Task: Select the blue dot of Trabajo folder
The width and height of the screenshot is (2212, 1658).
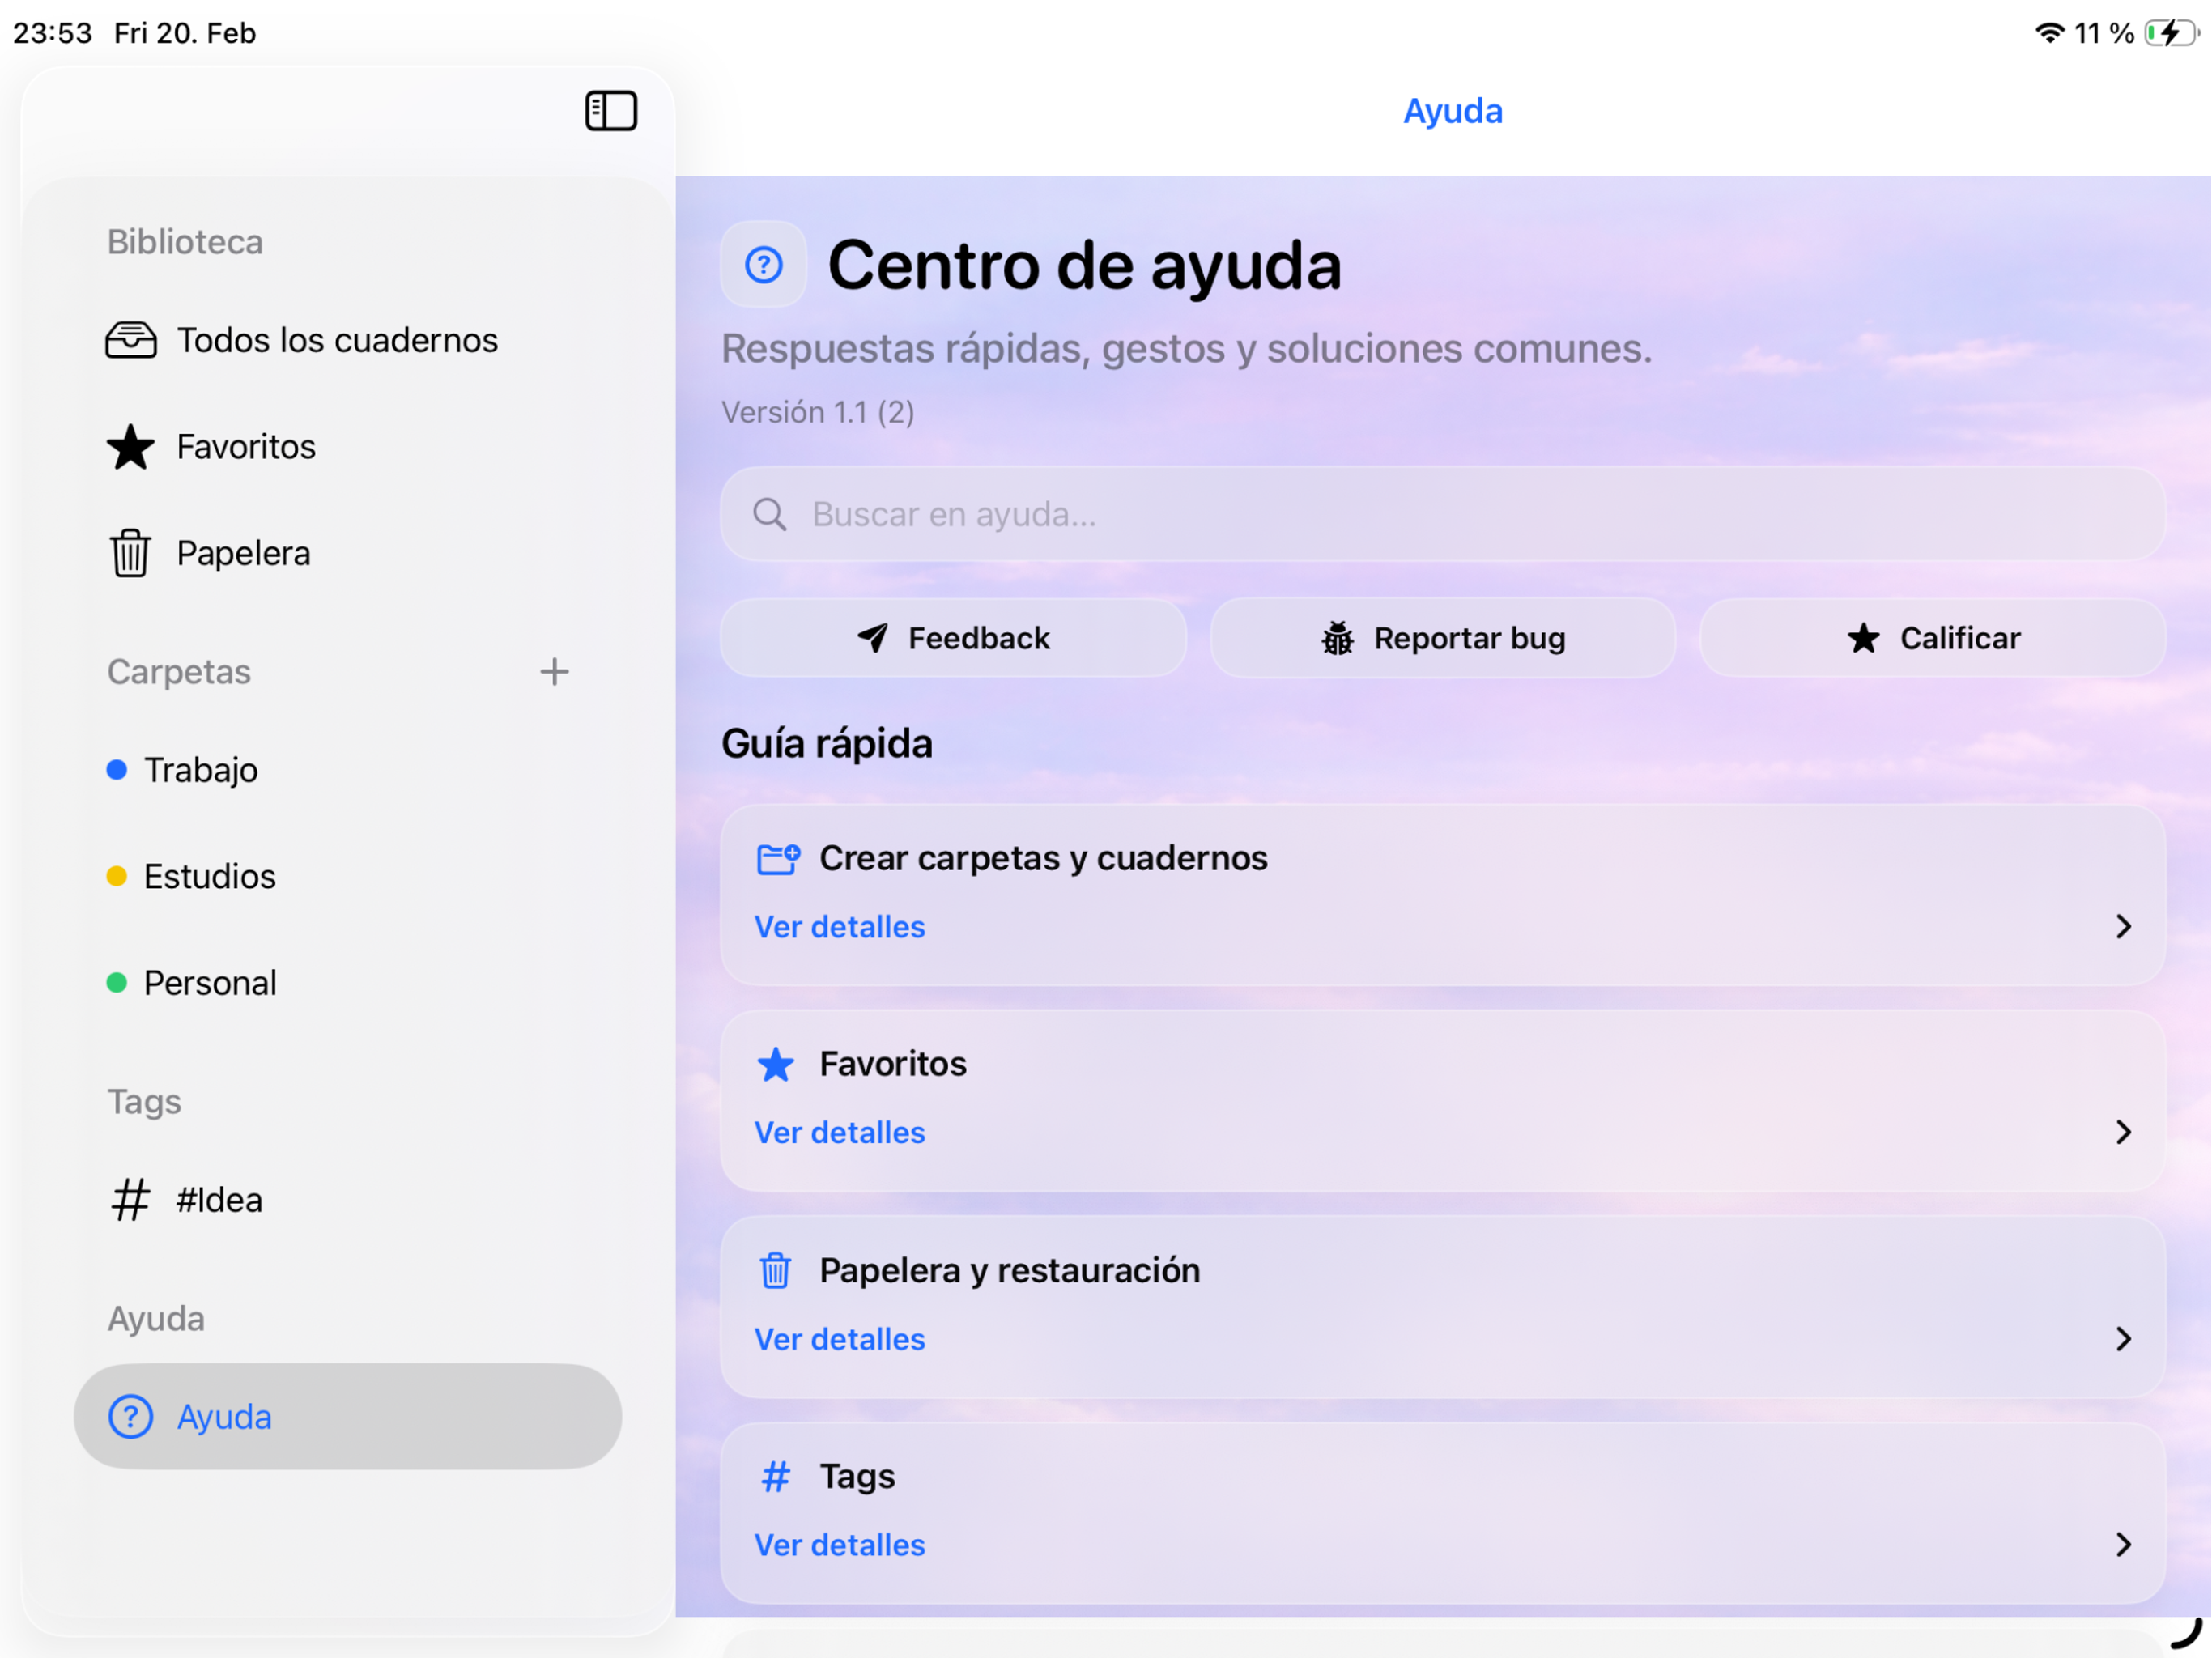Action: pyautogui.click(x=117, y=770)
